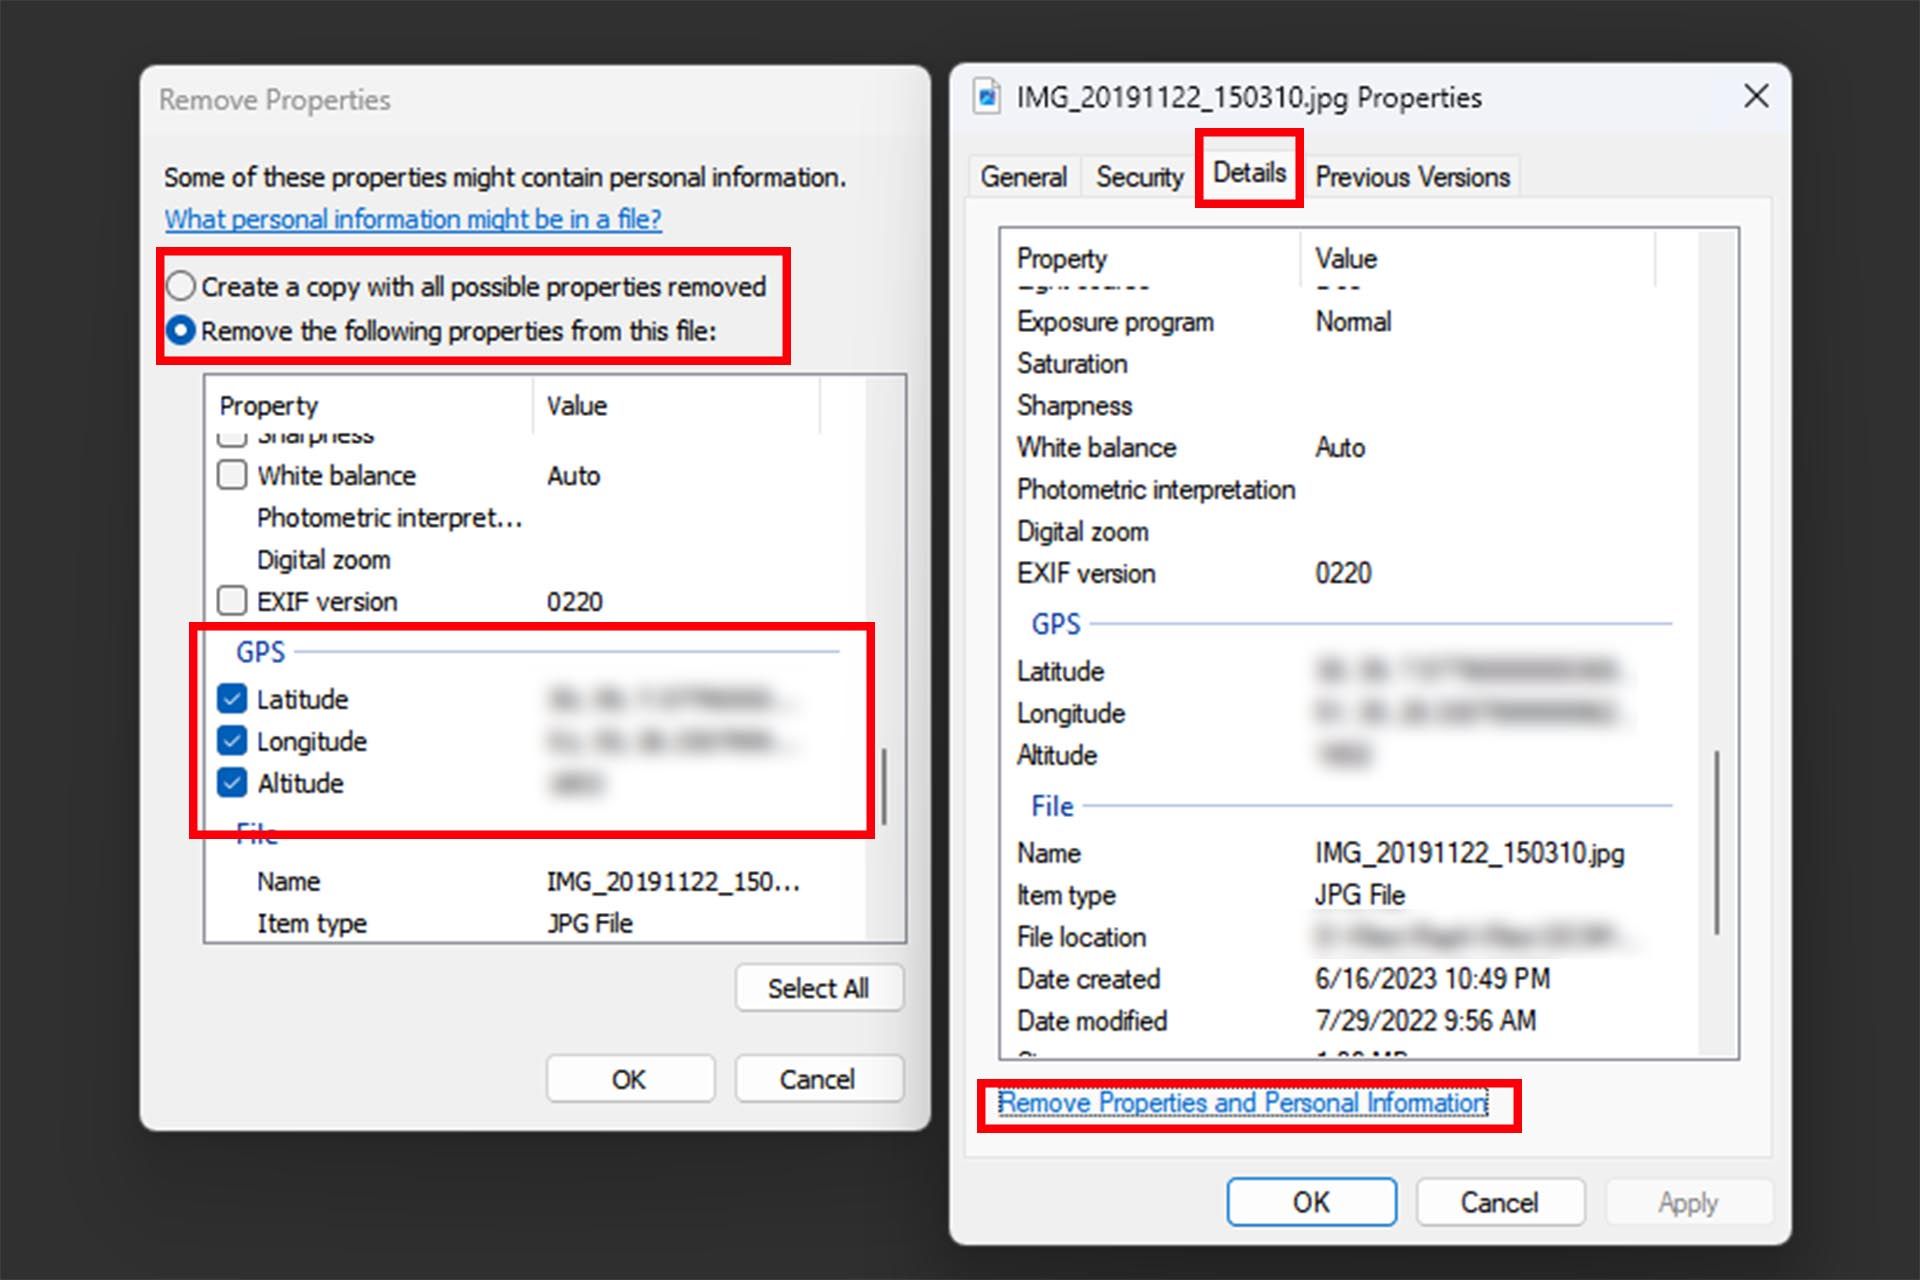Click the JPG file icon in title bar
The width and height of the screenshot is (1920, 1280).
click(987, 97)
